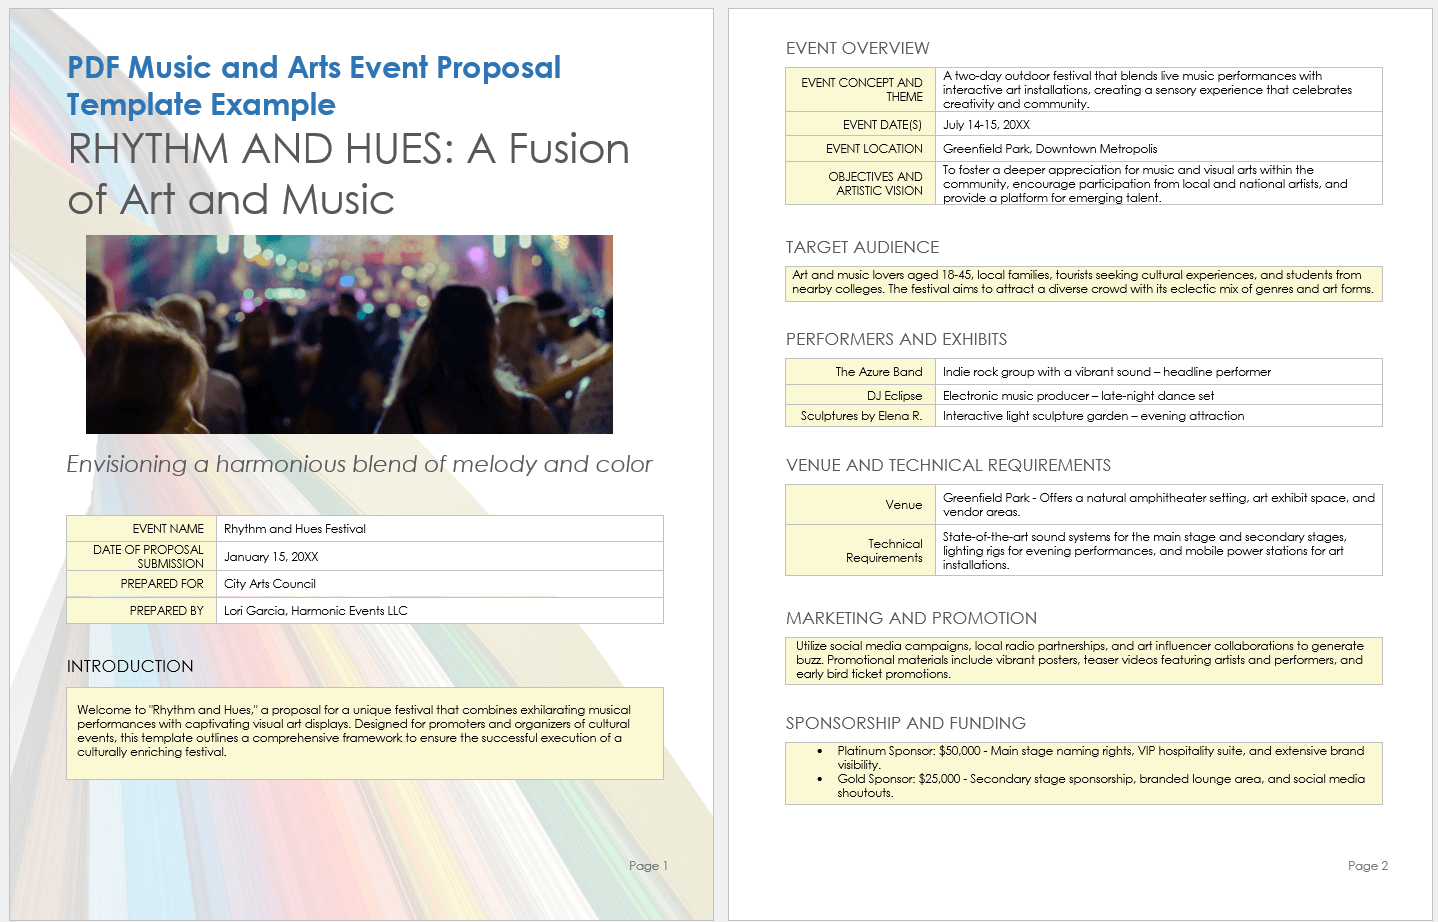
Task: Click the 'Platinum Sponsor: $50,000' bullet
Action: coord(1100,757)
